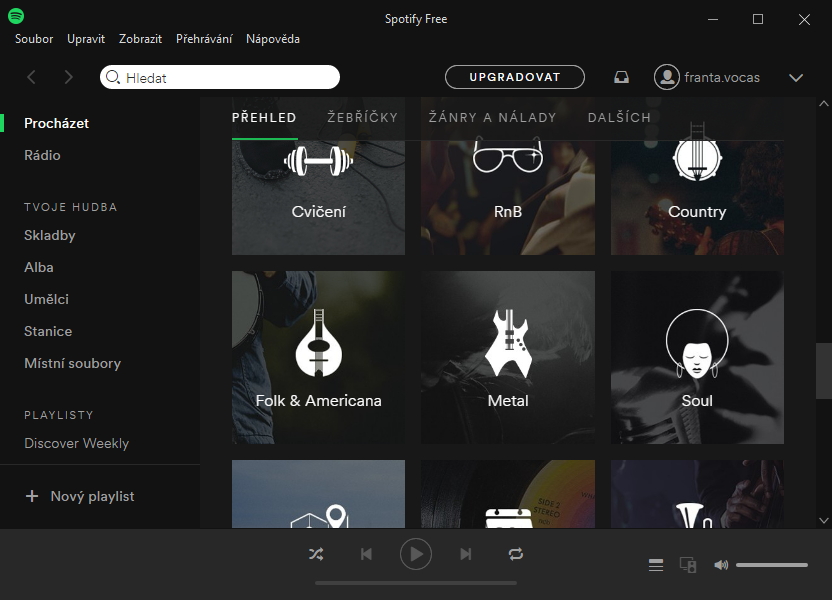Open the Soubor menu
The height and width of the screenshot is (600, 832).
(34, 39)
